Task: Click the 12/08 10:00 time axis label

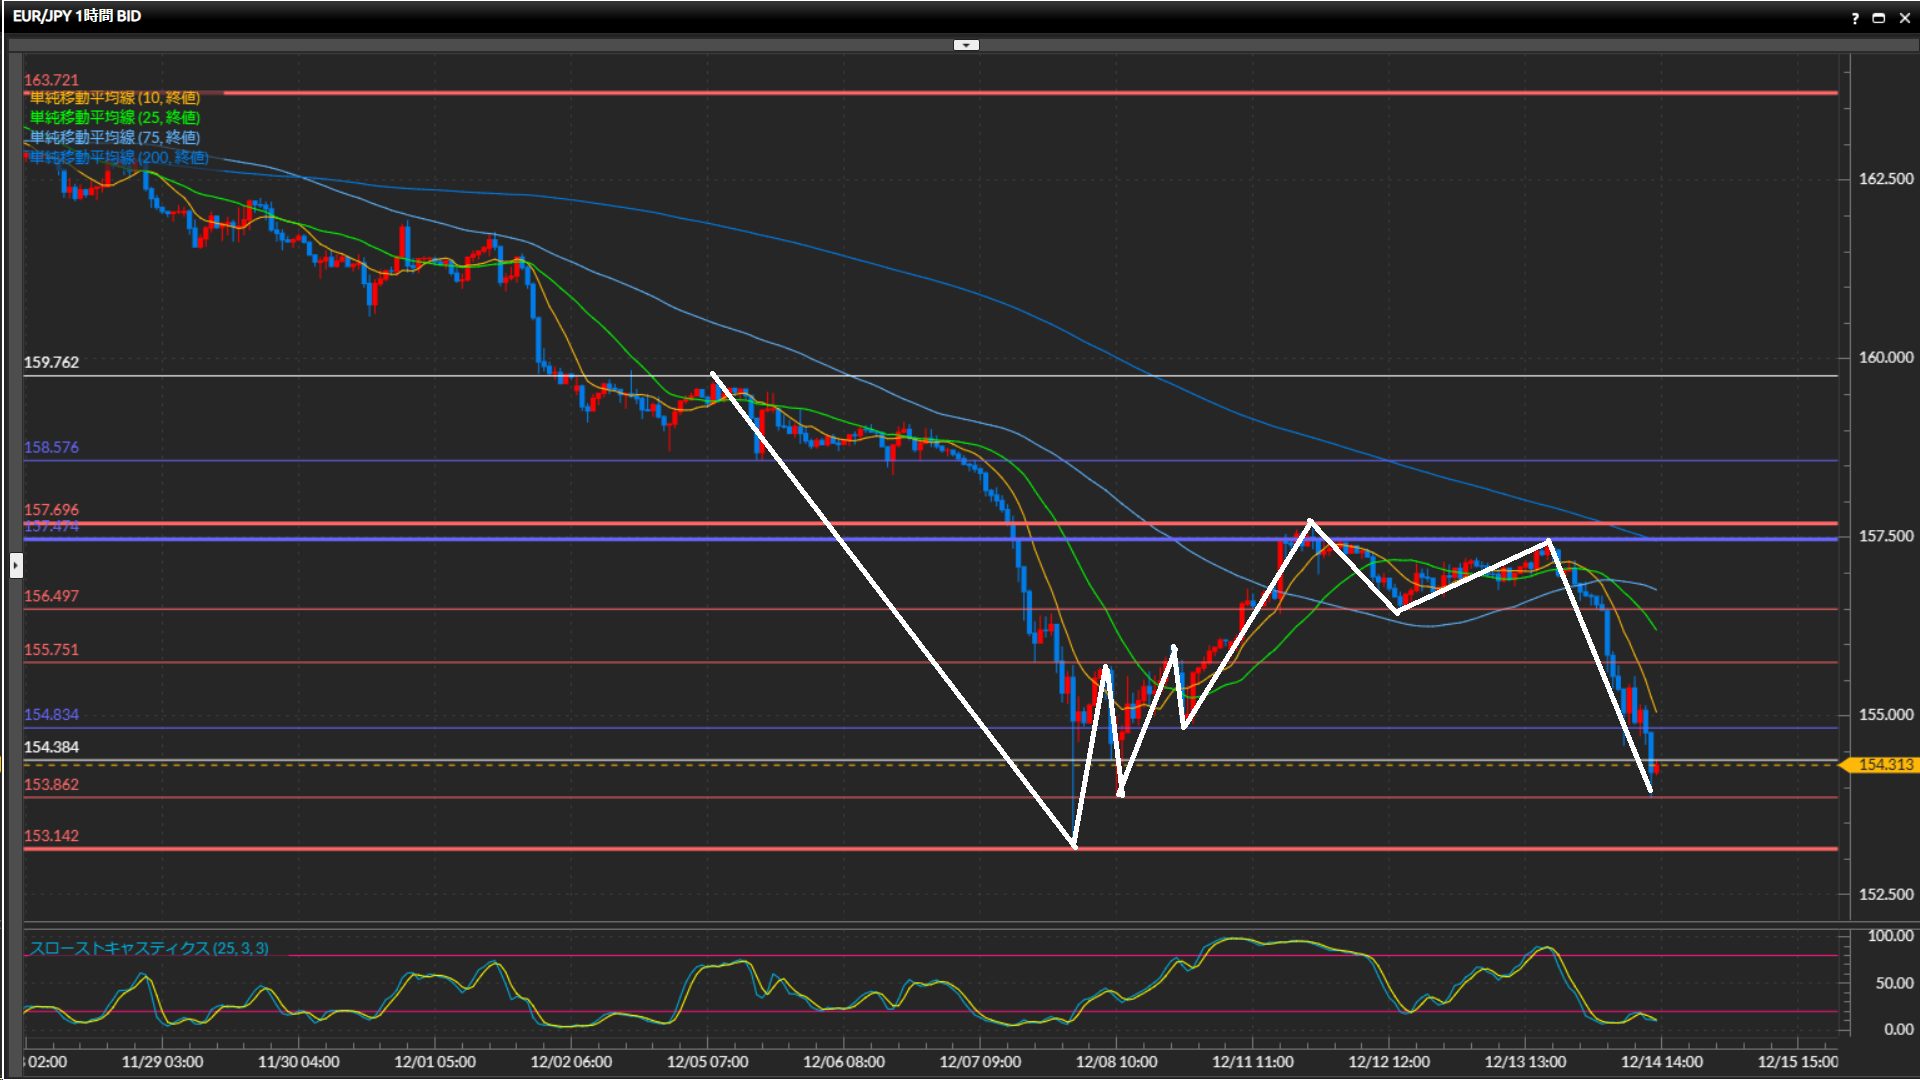Action: [x=1116, y=1062]
